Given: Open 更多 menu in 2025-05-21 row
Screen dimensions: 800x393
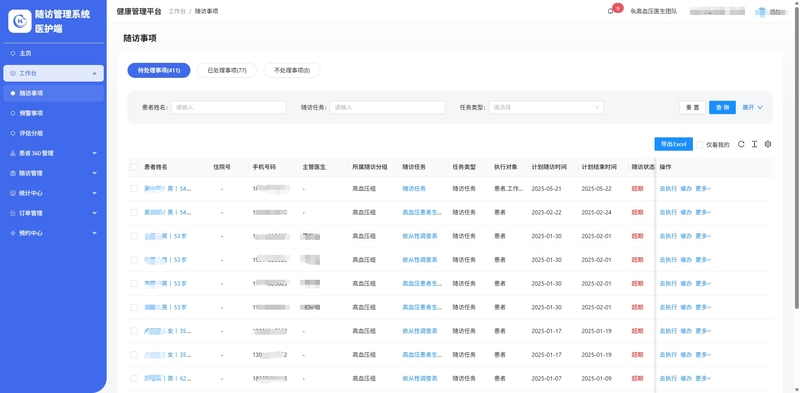Looking at the screenshot, I should click(703, 188).
